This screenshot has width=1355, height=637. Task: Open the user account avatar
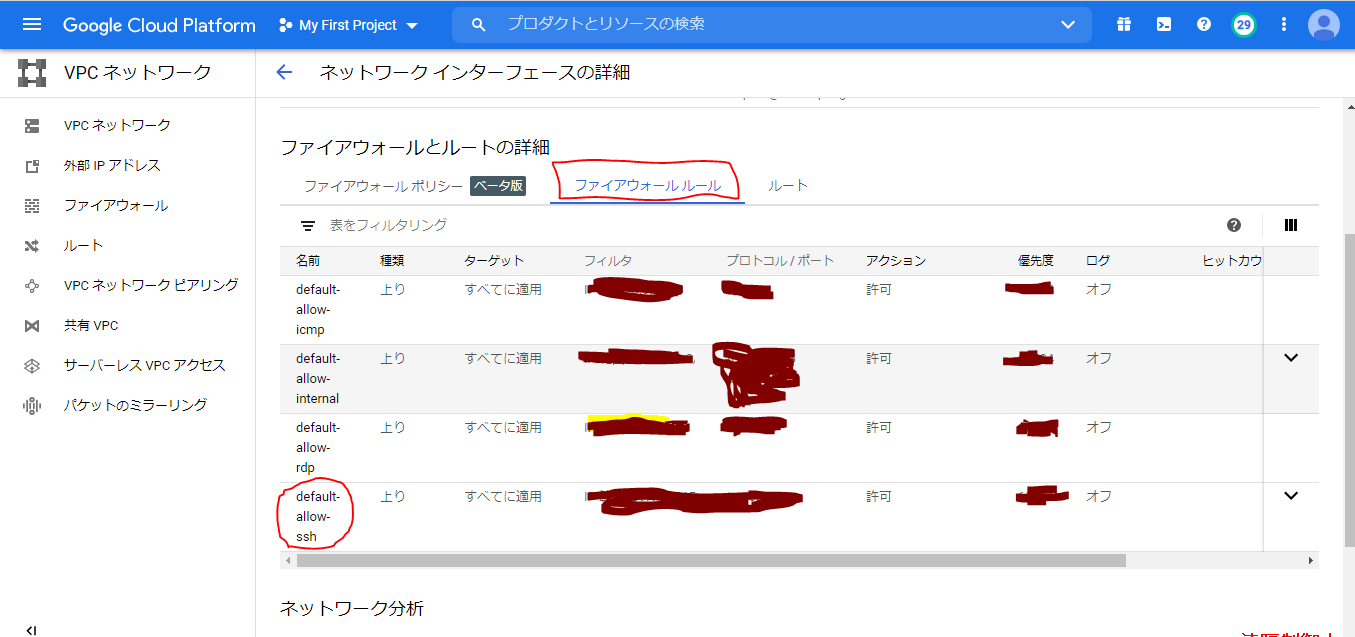click(x=1324, y=24)
